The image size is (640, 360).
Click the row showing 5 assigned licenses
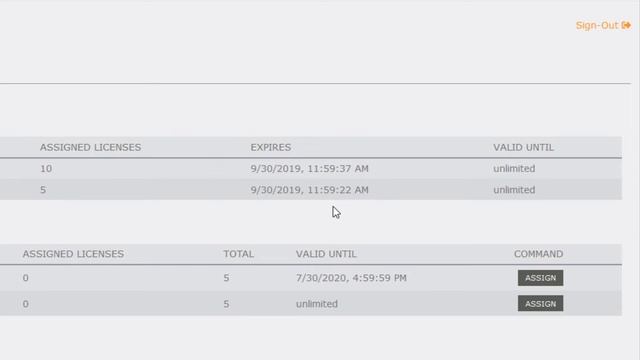click(311, 190)
